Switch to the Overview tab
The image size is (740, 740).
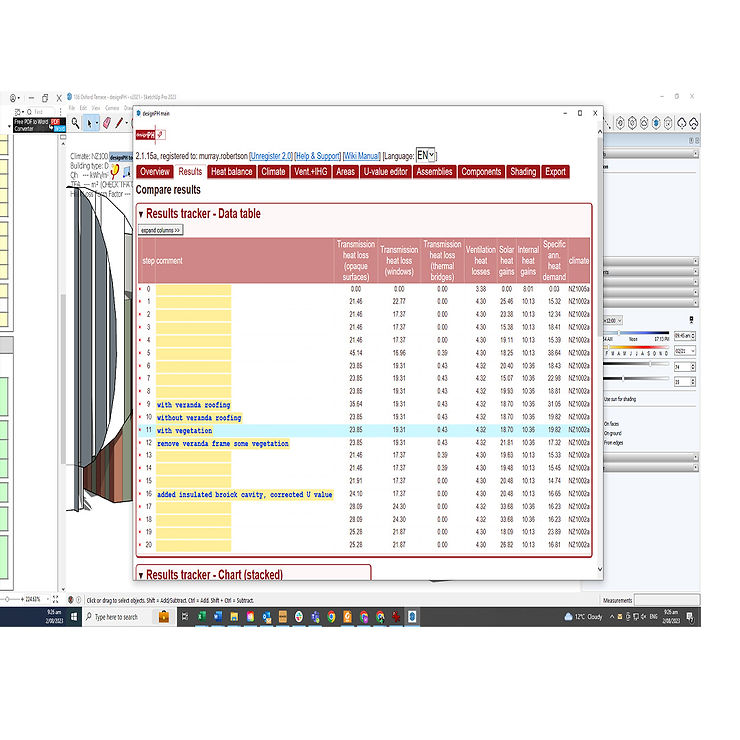155,172
